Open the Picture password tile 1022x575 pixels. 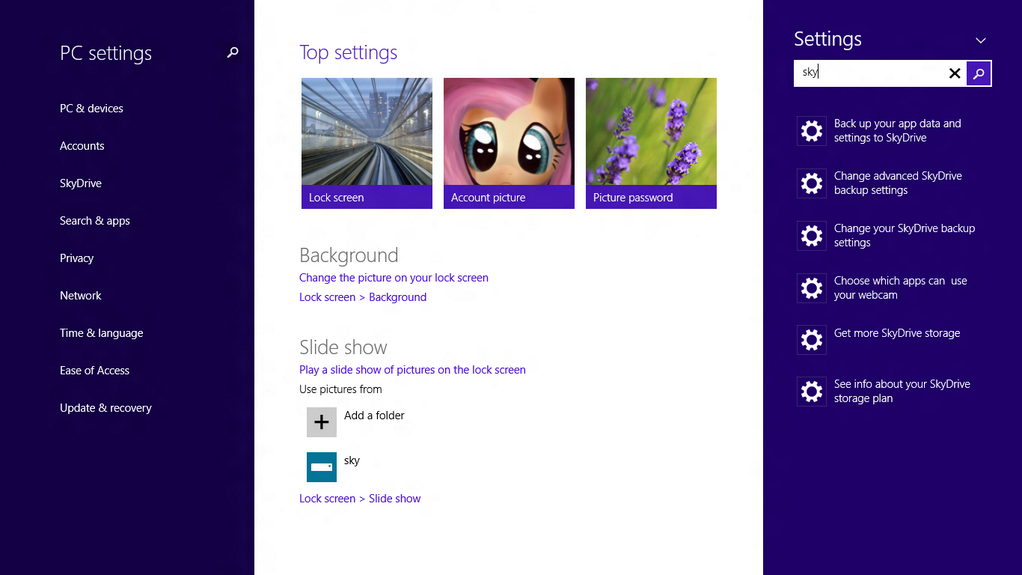(x=650, y=143)
